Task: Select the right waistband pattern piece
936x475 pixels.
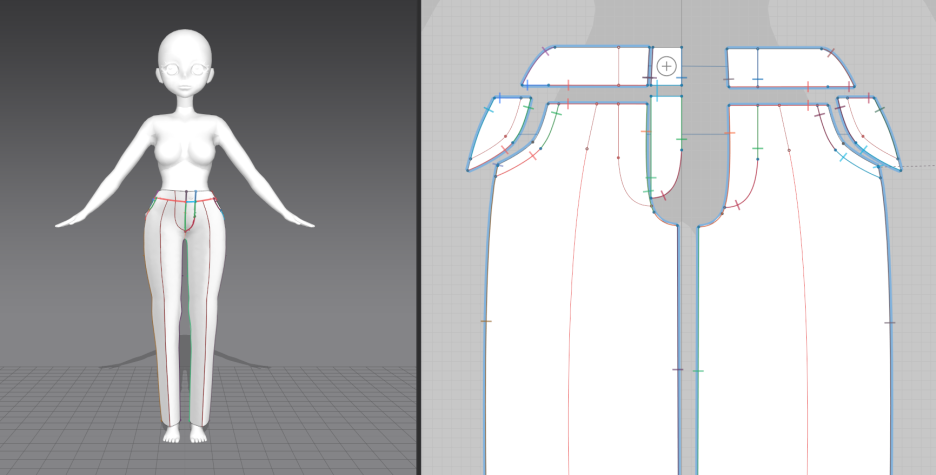Action: pos(790,67)
